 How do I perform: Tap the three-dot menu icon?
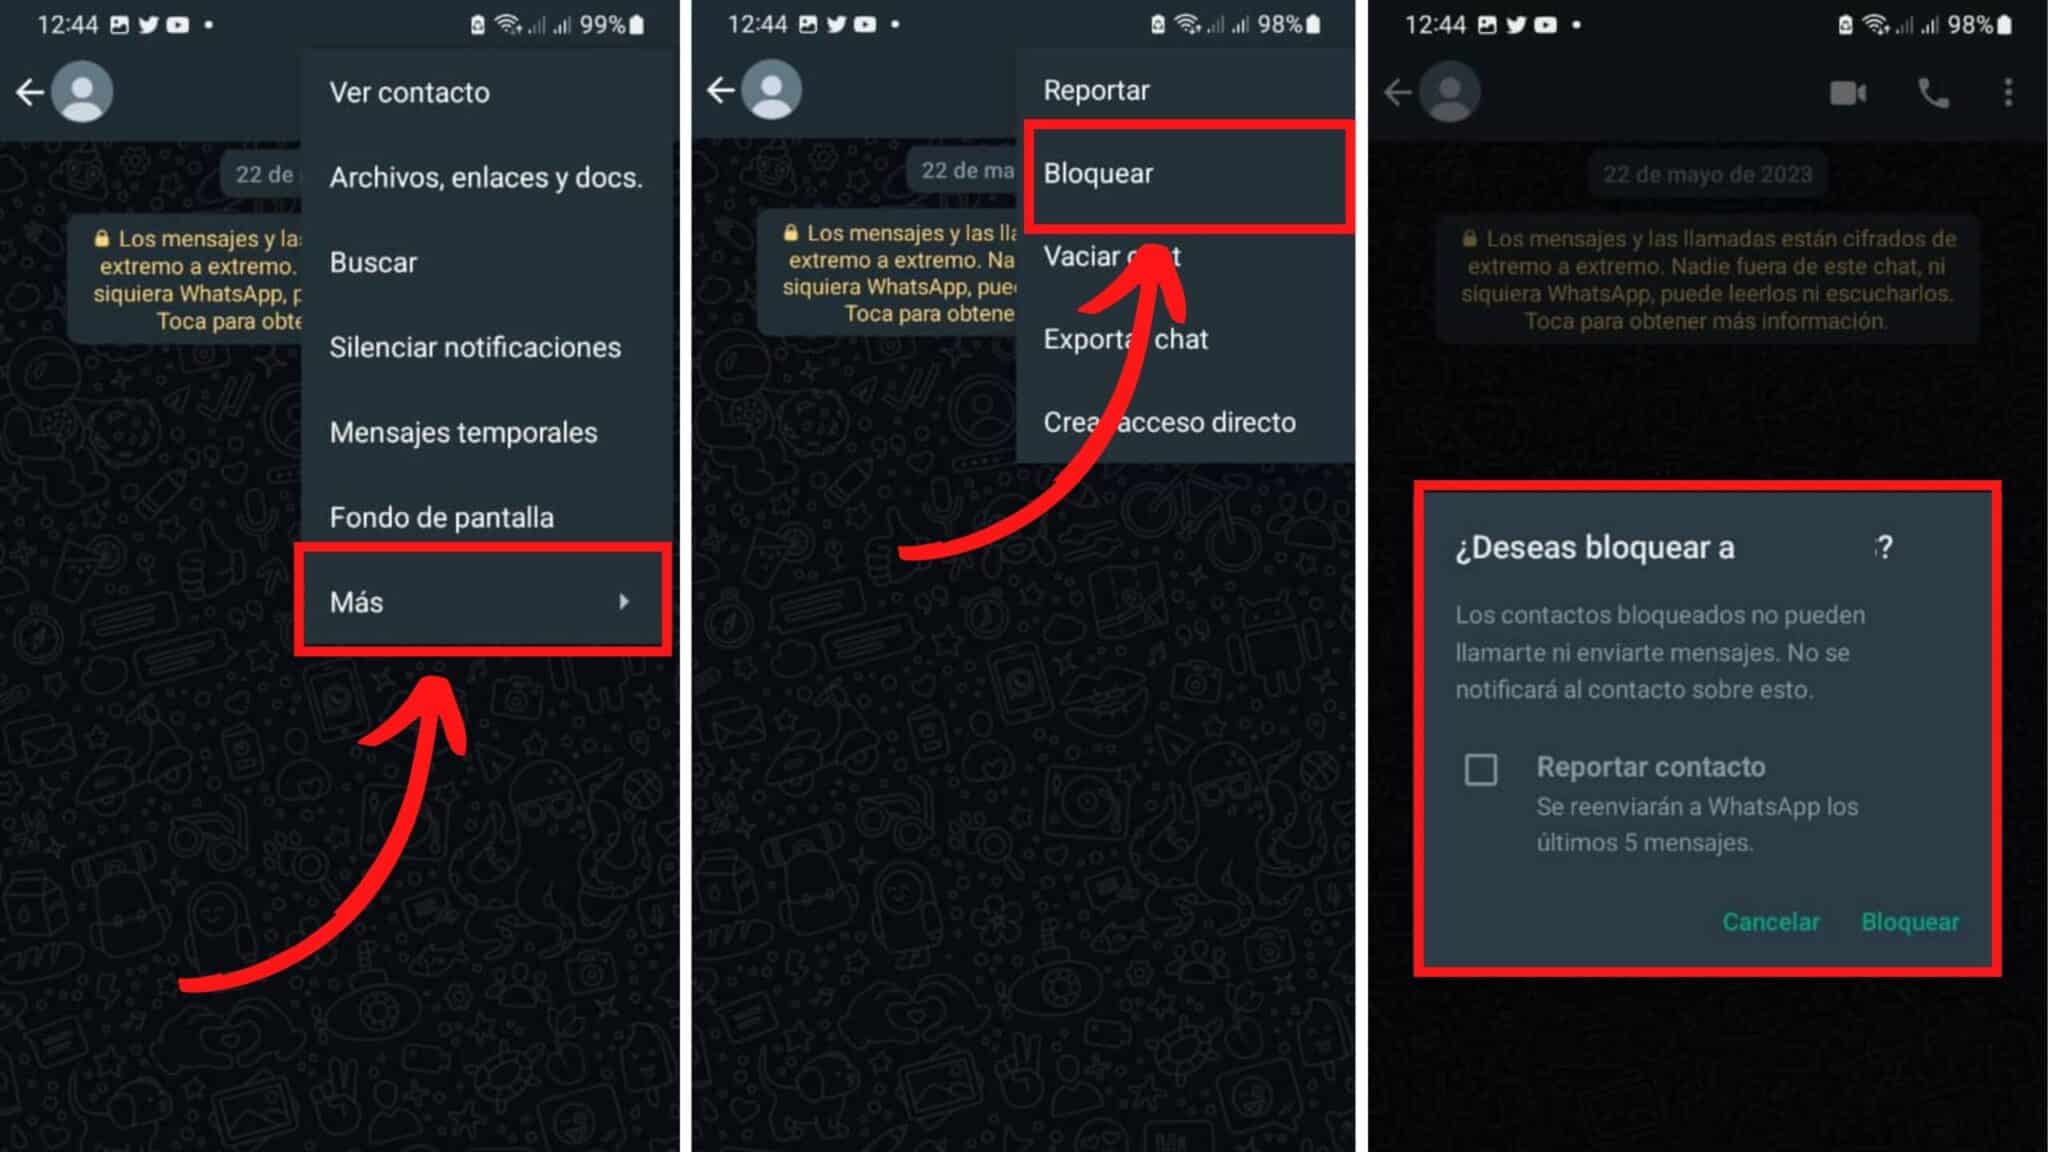pyautogui.click(x=2009, y=91)
